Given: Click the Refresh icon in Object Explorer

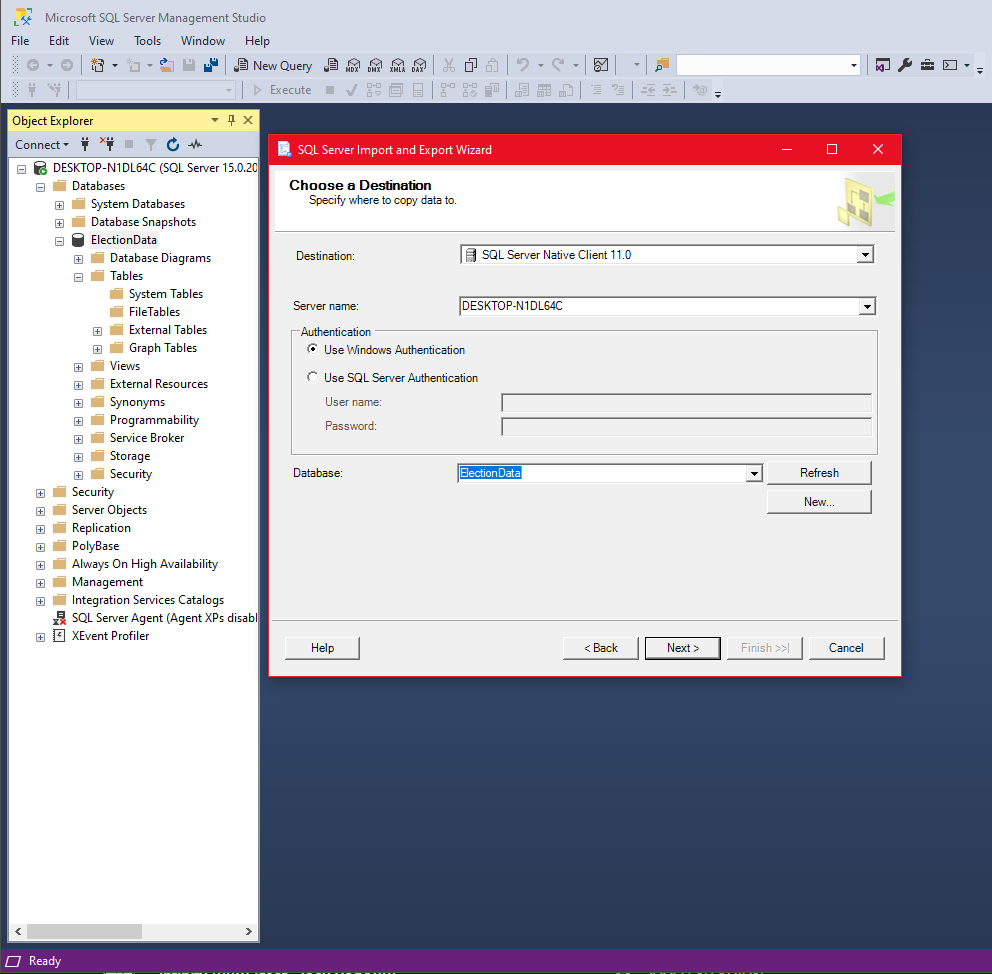Looking at the screenshot, I should tap(173, 144).
